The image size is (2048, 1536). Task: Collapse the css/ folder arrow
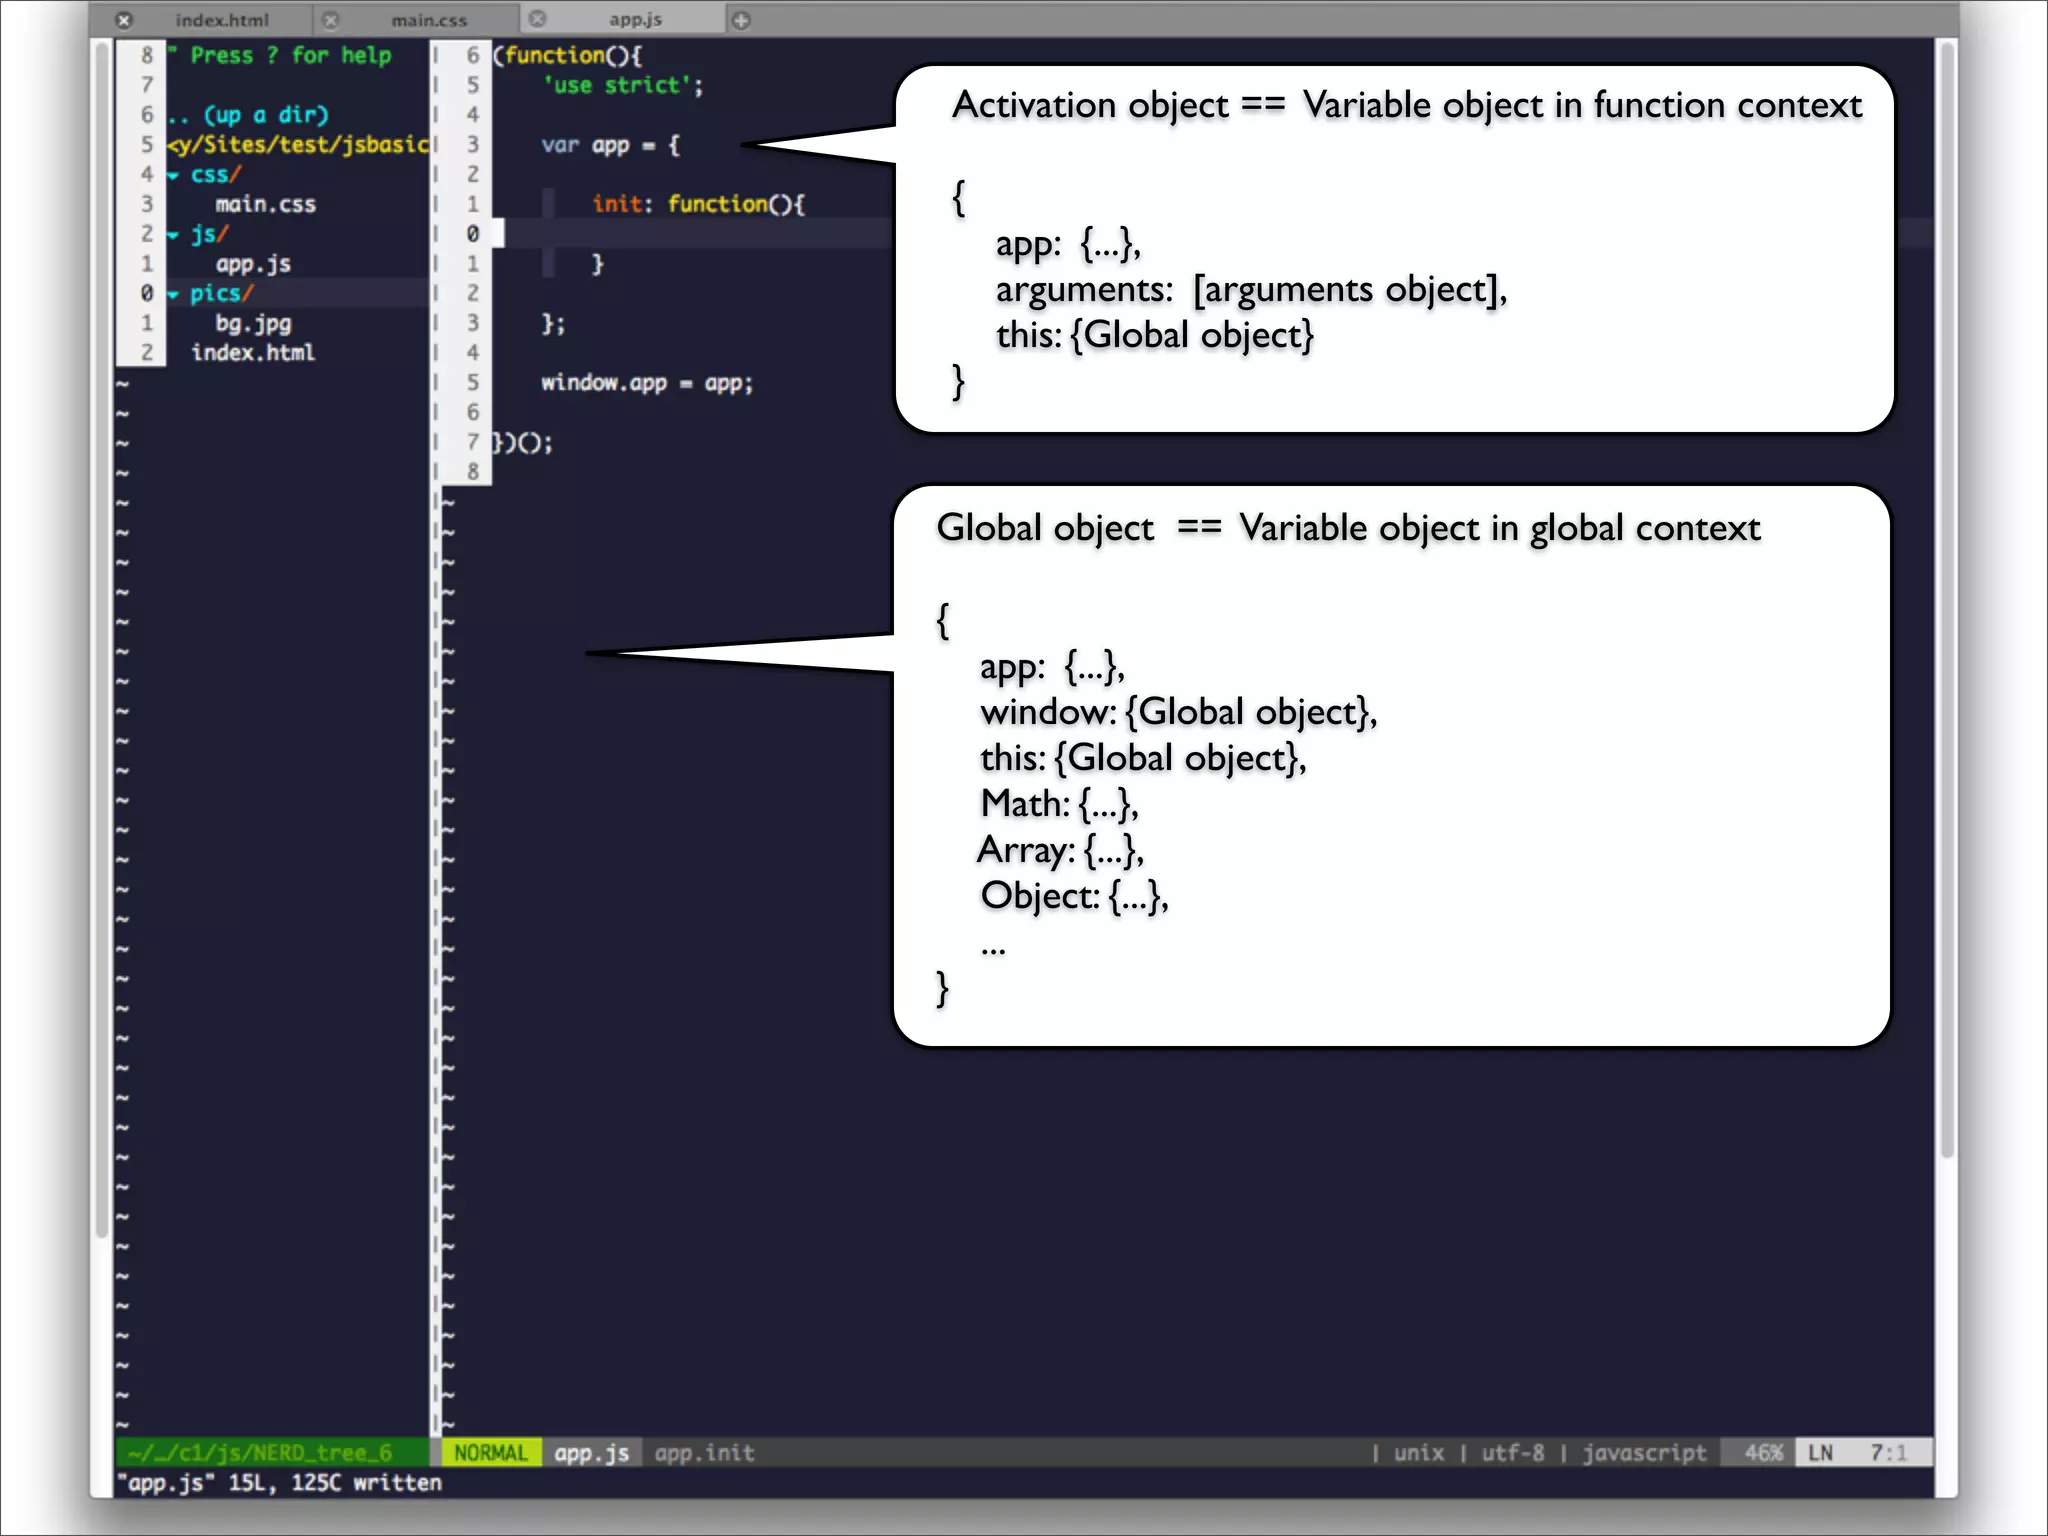pyautogui.click(x=174, y=175)
